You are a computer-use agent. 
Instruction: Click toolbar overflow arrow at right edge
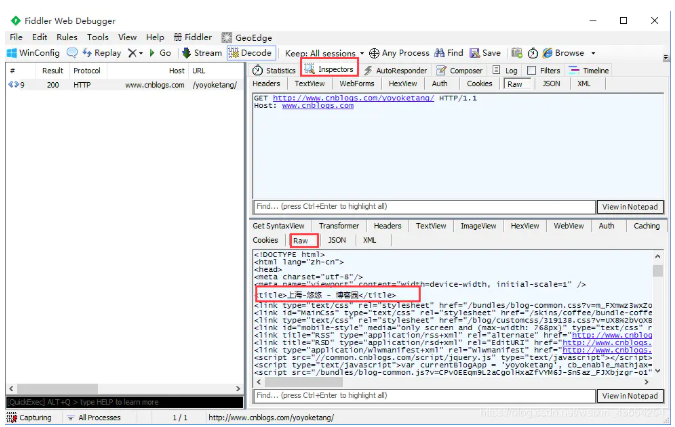click(666, 57)
